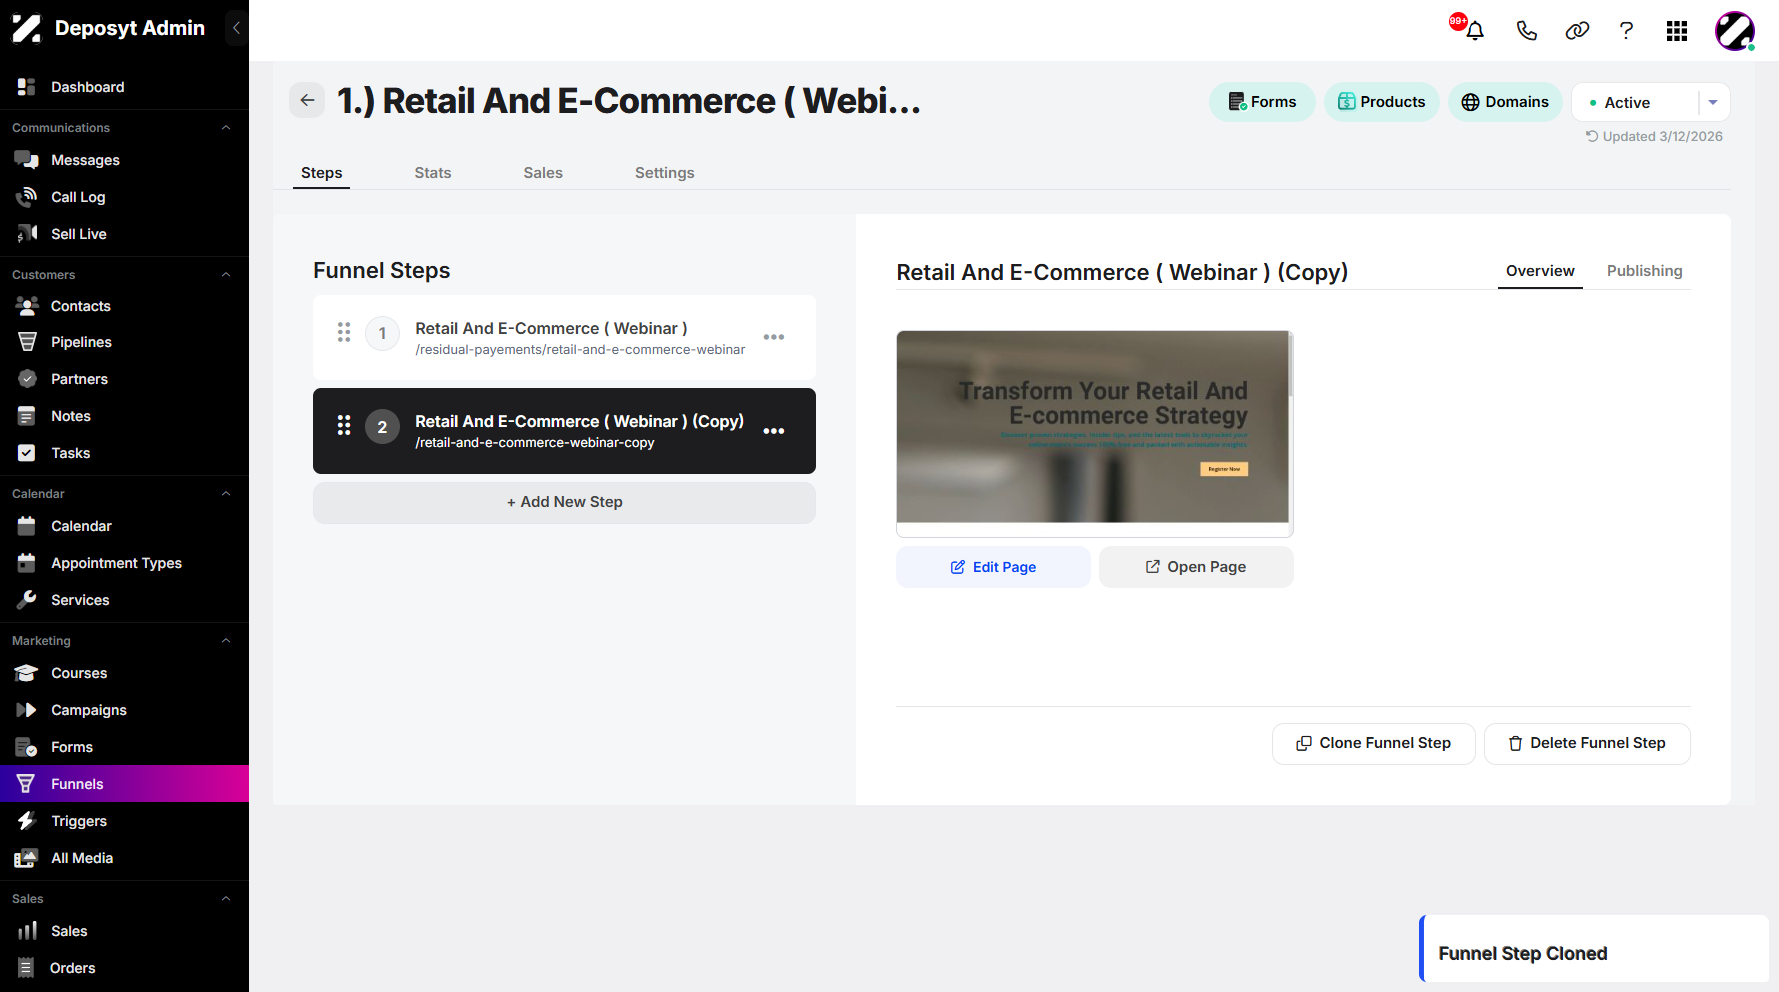Collapse the Sales section
The height and width of the screenshot is (992, 1779).
[226, 899]
